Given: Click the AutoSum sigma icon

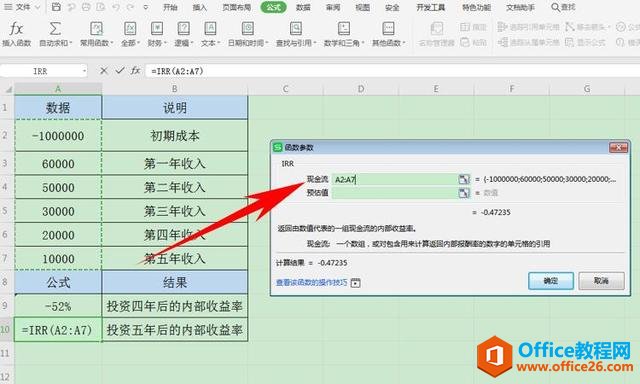Looking at the screenshot, I should pos(55,29).
